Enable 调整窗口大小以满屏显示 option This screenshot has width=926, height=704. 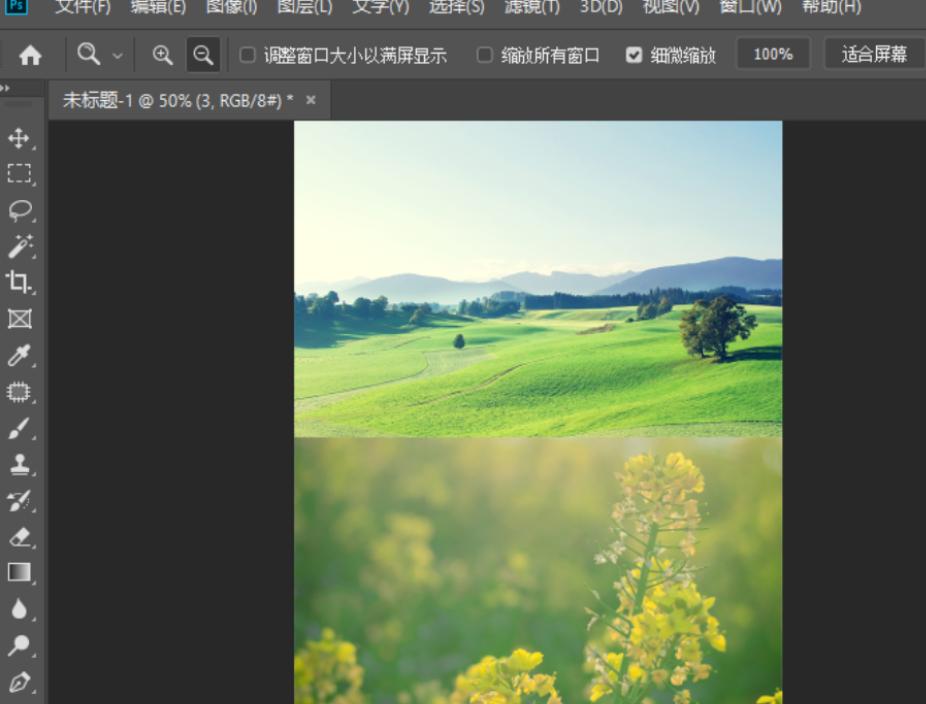(x=247, y=54)
